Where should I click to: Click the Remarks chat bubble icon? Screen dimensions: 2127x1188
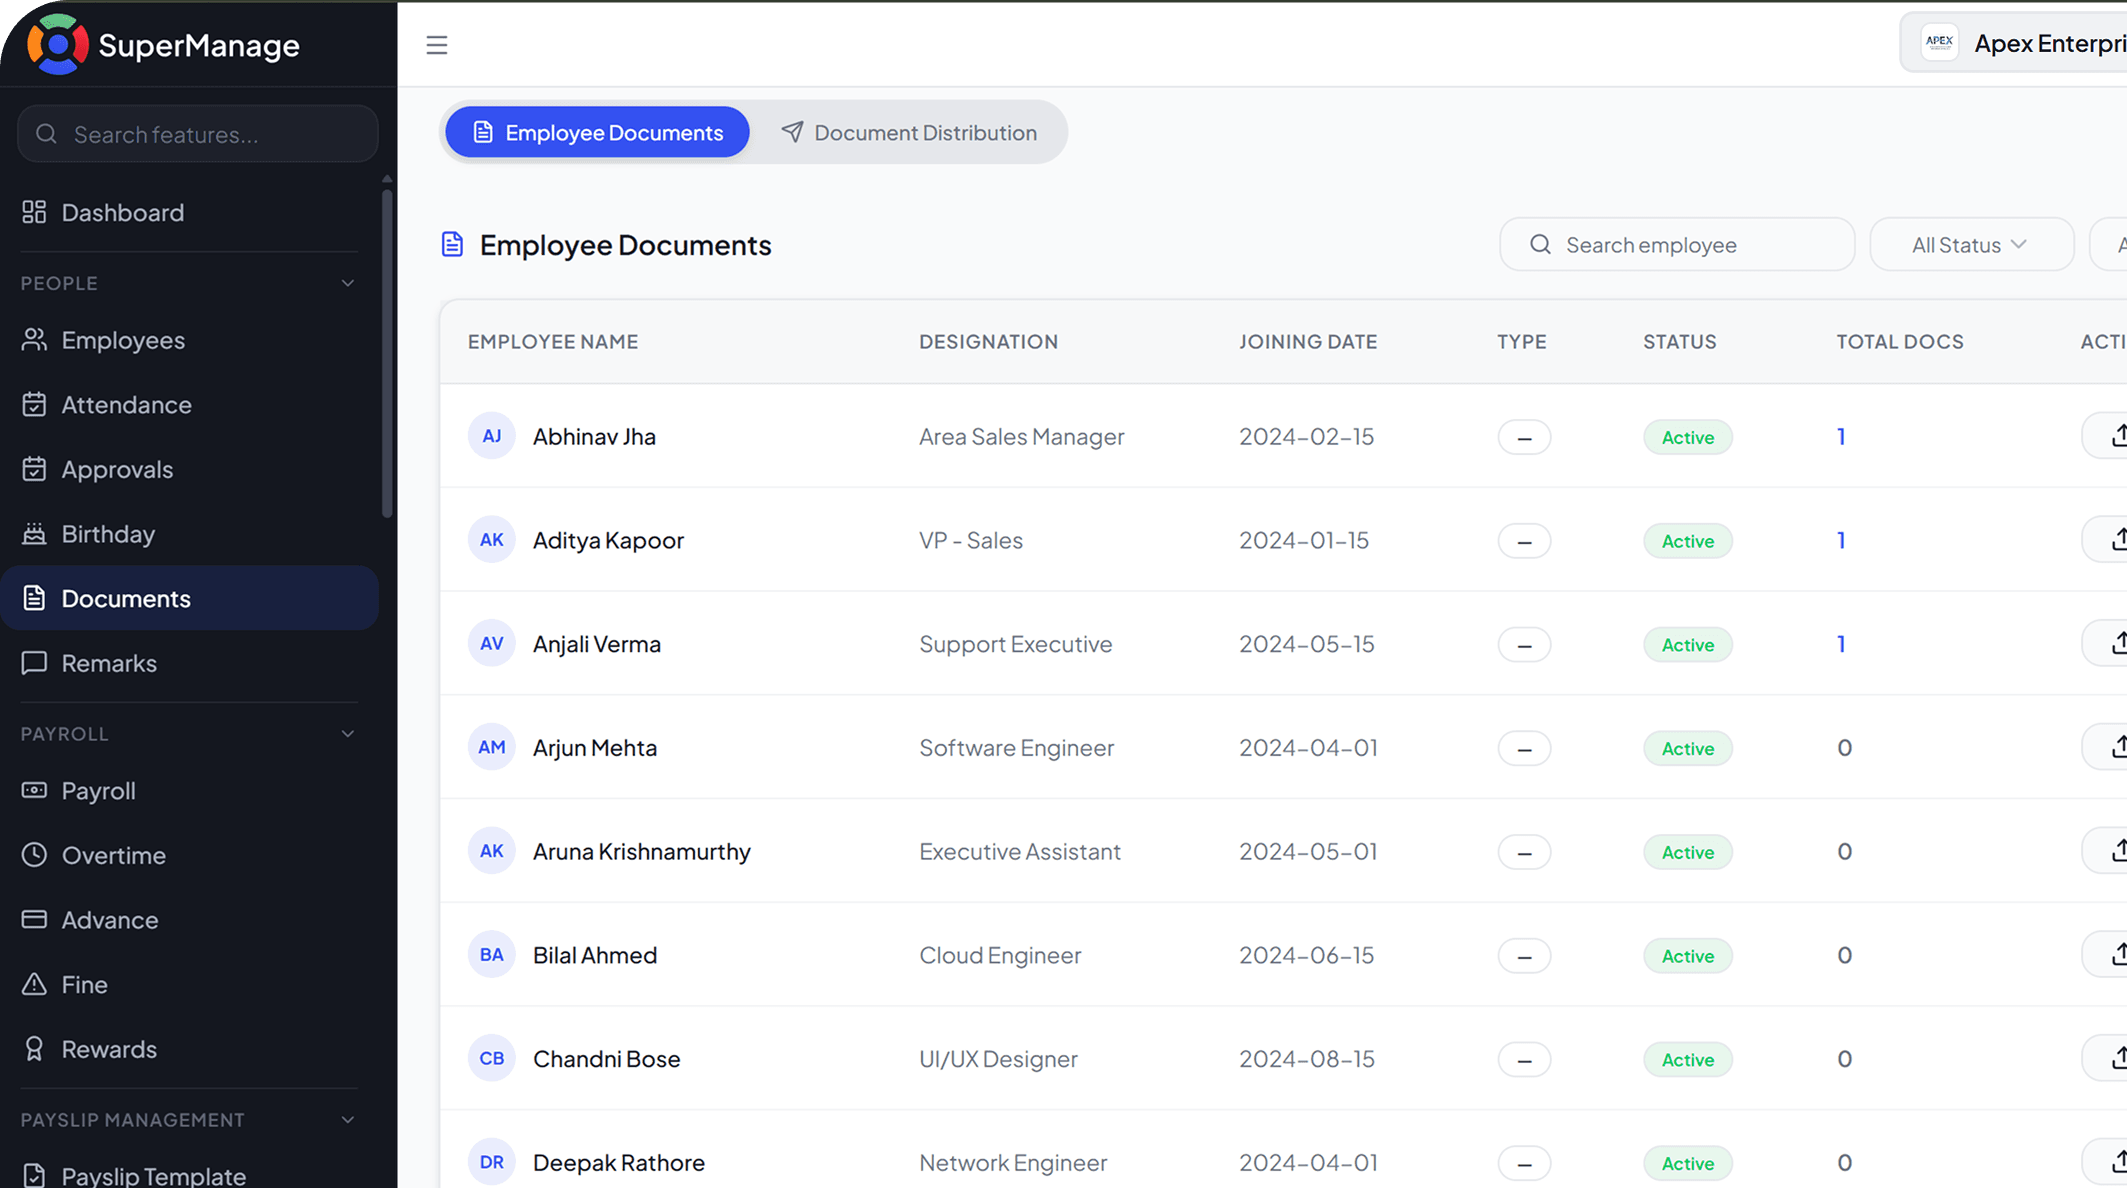click(34, 663)
